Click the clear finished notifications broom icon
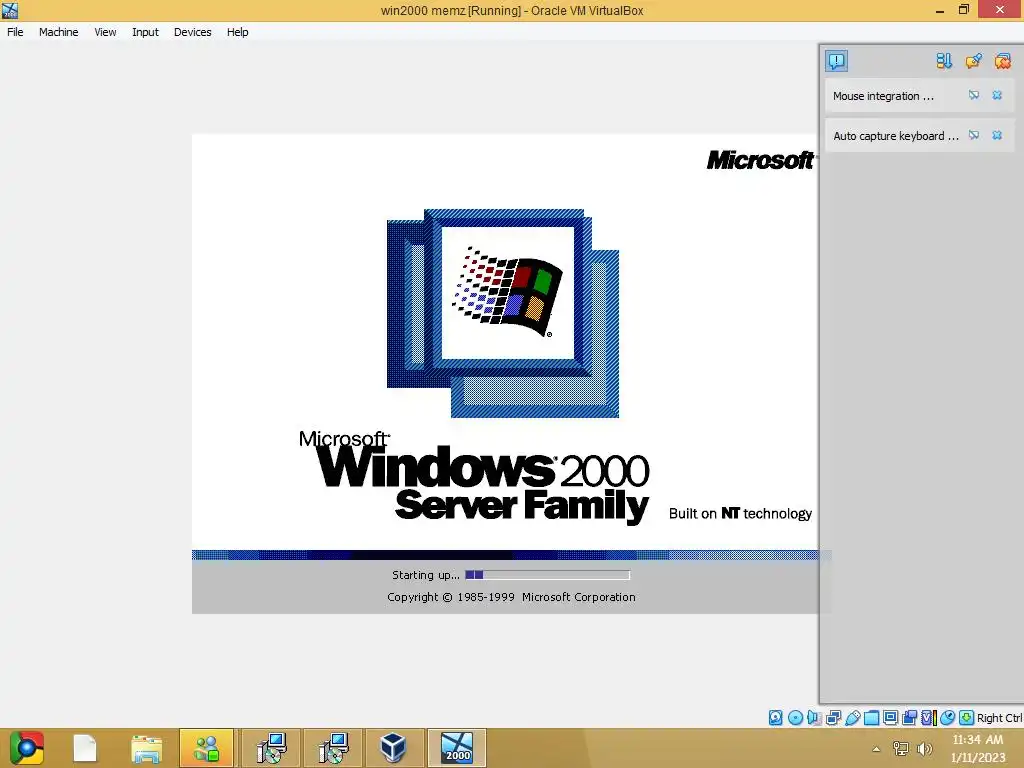This screenshot has width=1024, height=768. tap(973, 61)
